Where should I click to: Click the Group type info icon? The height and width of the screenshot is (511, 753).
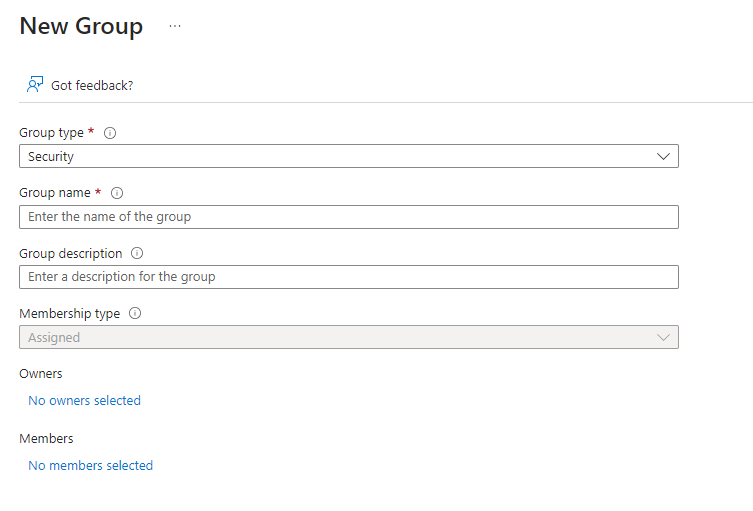pos(110,133)
